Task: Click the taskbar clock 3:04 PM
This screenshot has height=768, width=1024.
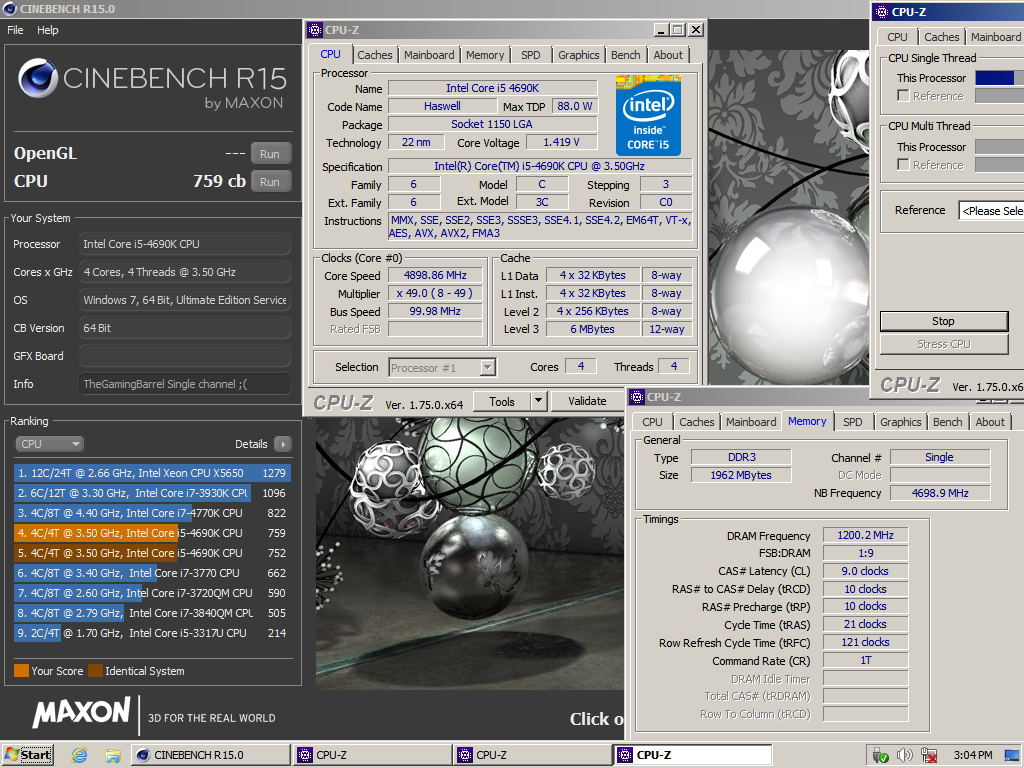Action: 972,756
